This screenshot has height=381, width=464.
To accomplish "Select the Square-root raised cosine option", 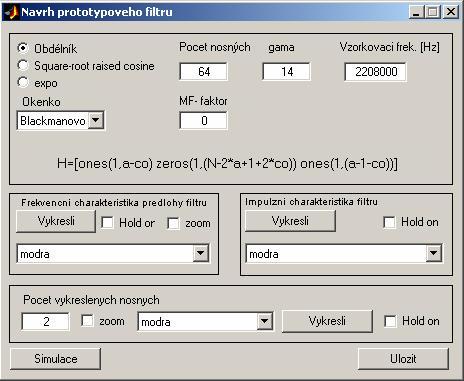I will tap(23, 65).
